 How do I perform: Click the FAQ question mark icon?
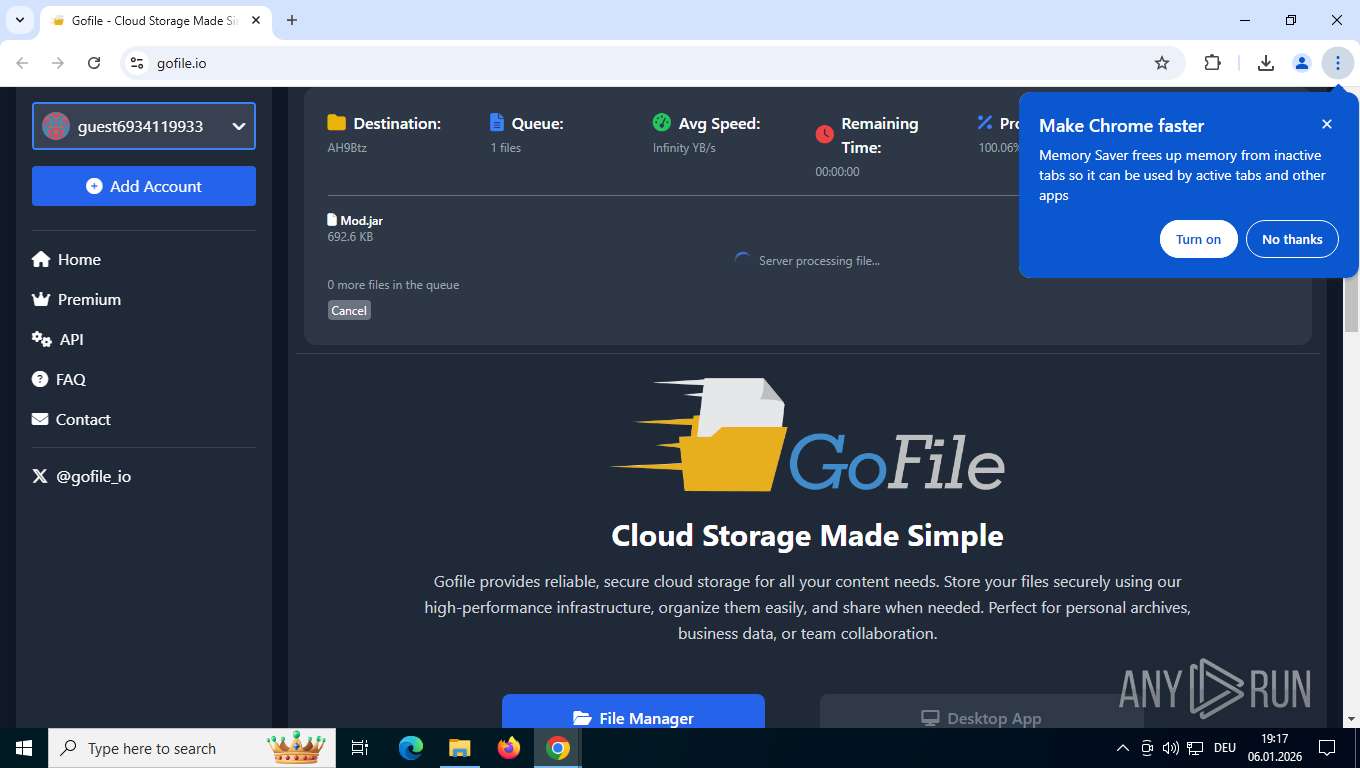[x=40, y=379]
